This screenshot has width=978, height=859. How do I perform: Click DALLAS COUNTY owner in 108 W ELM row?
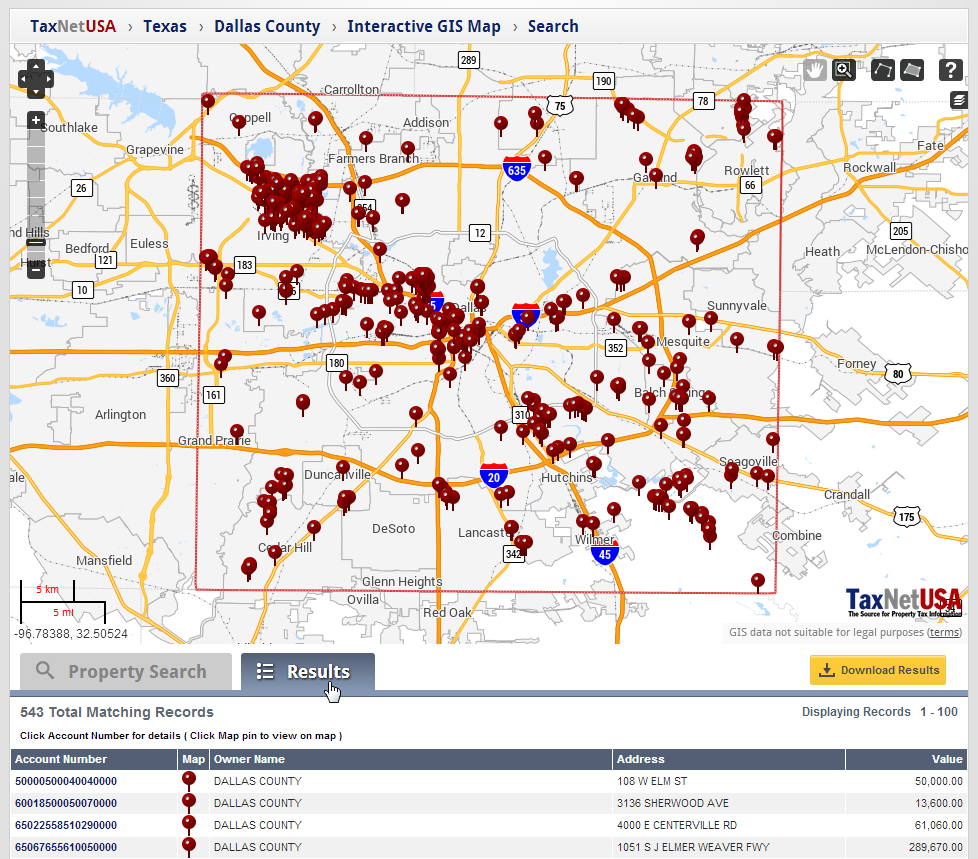[x=258, y=781]
